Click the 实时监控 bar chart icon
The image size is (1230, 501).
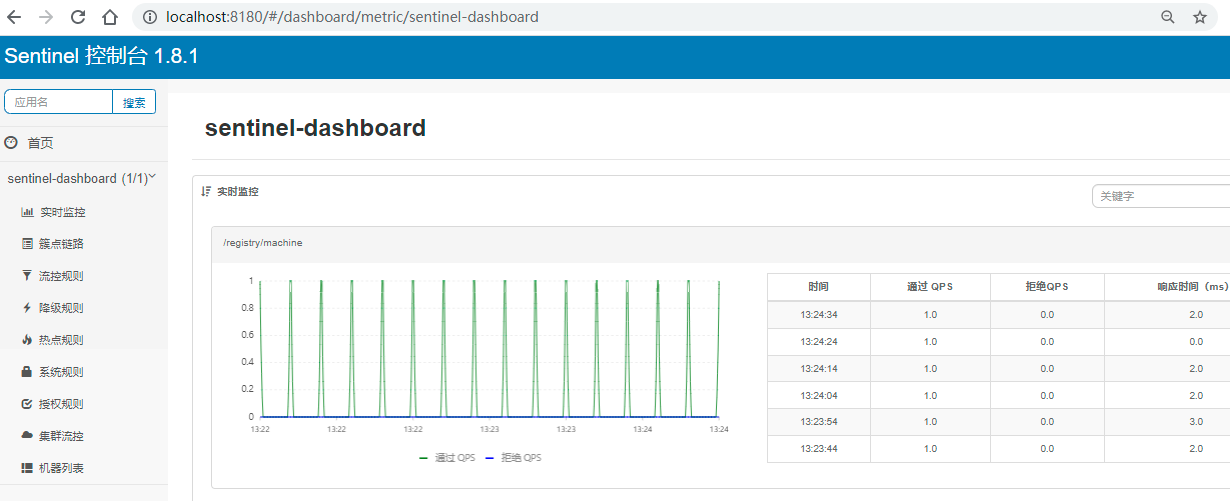pos(27,212)
